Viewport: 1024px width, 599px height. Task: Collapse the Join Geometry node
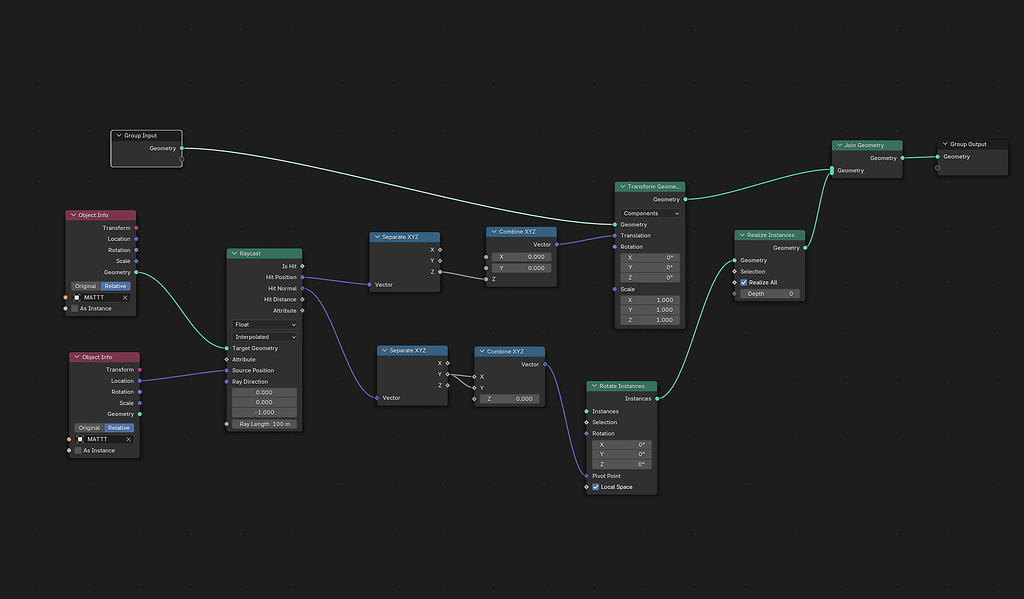pos(839,145)
